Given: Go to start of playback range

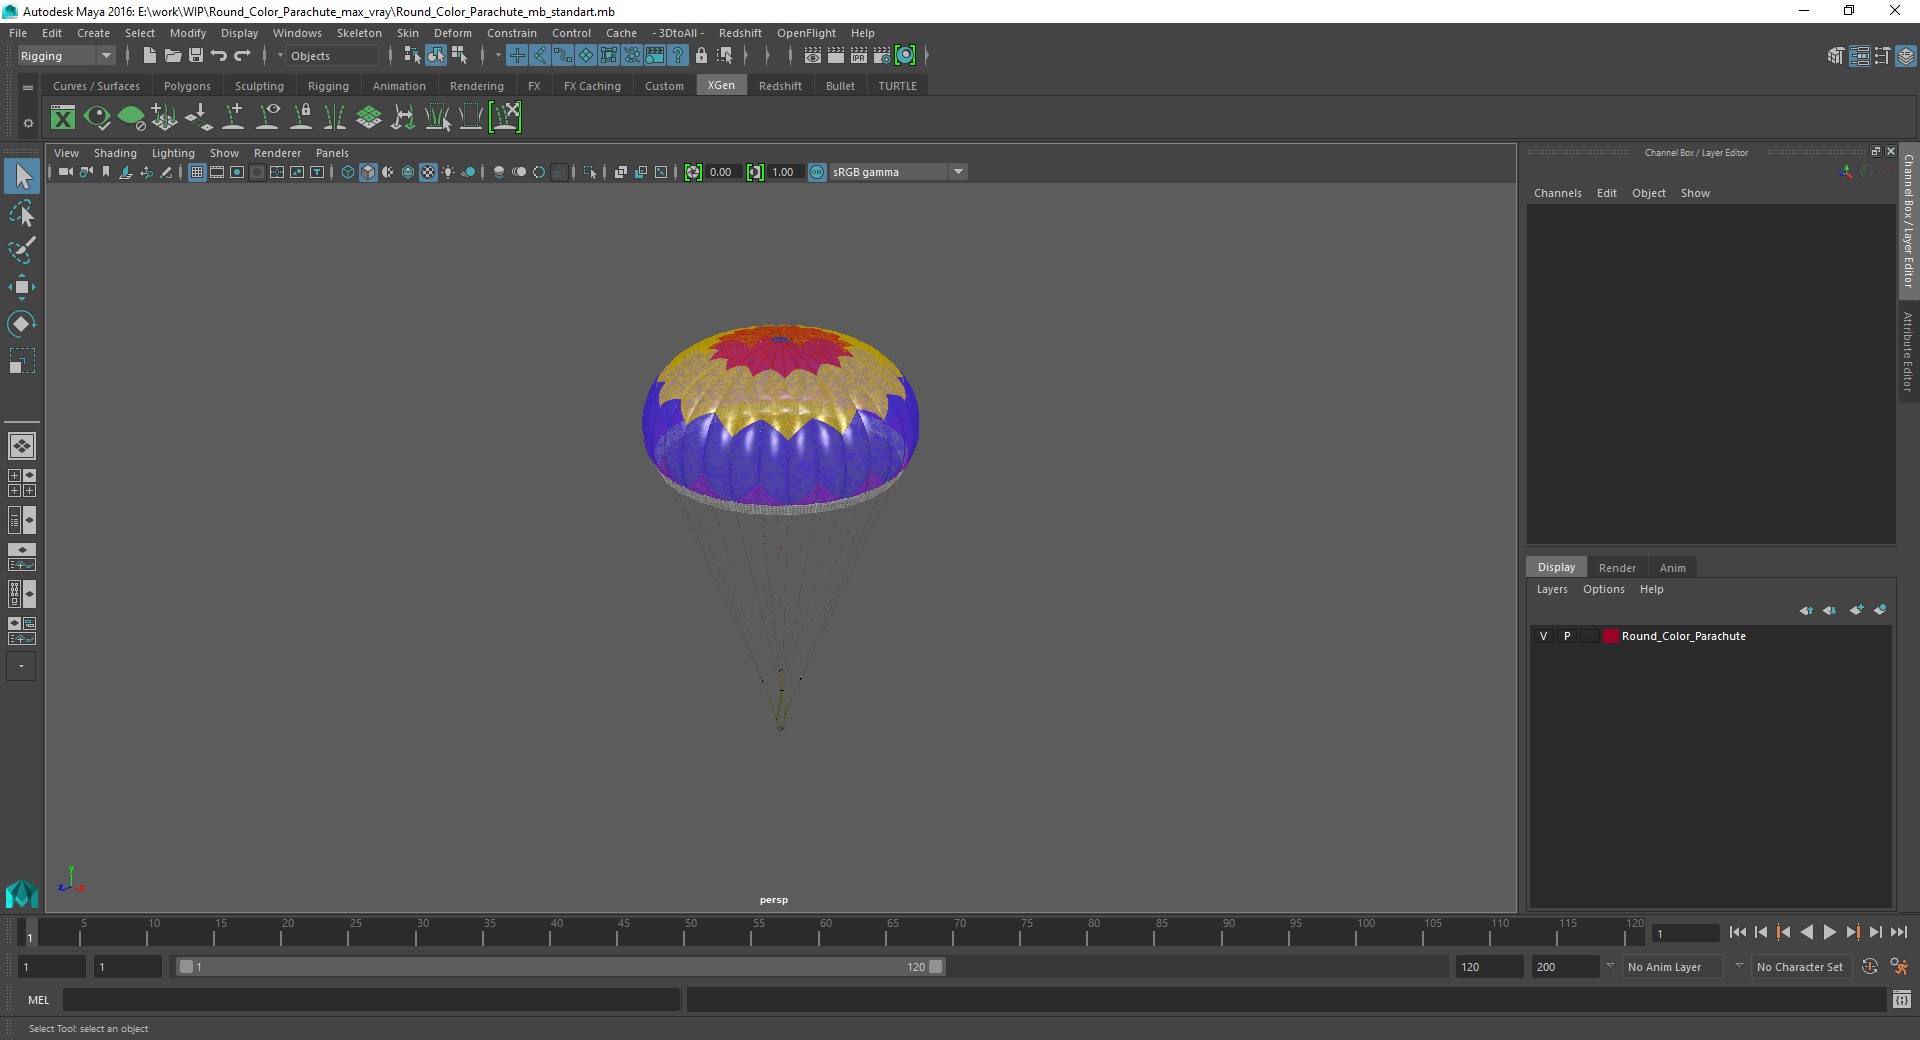Looking at the screenshot, I should click(x=1738, y=932).
